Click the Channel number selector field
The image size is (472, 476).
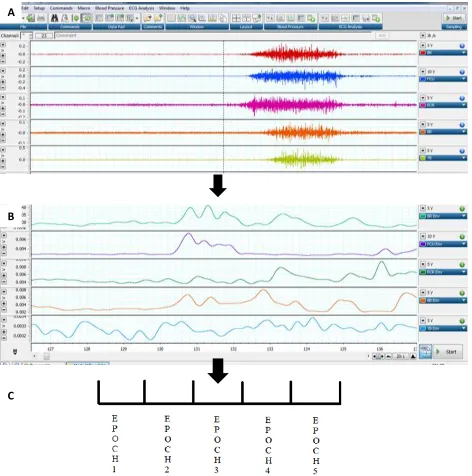[26, 35]
